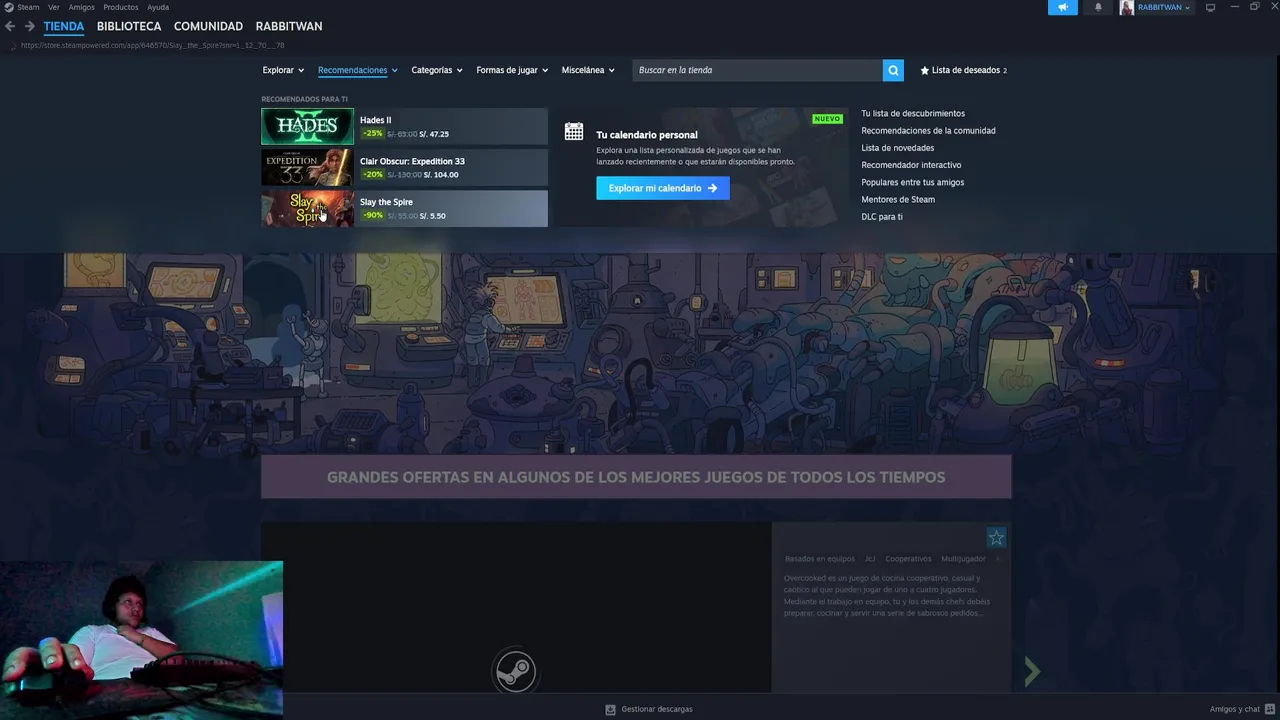Click Tu calendario personal heading

coord(647,135)
